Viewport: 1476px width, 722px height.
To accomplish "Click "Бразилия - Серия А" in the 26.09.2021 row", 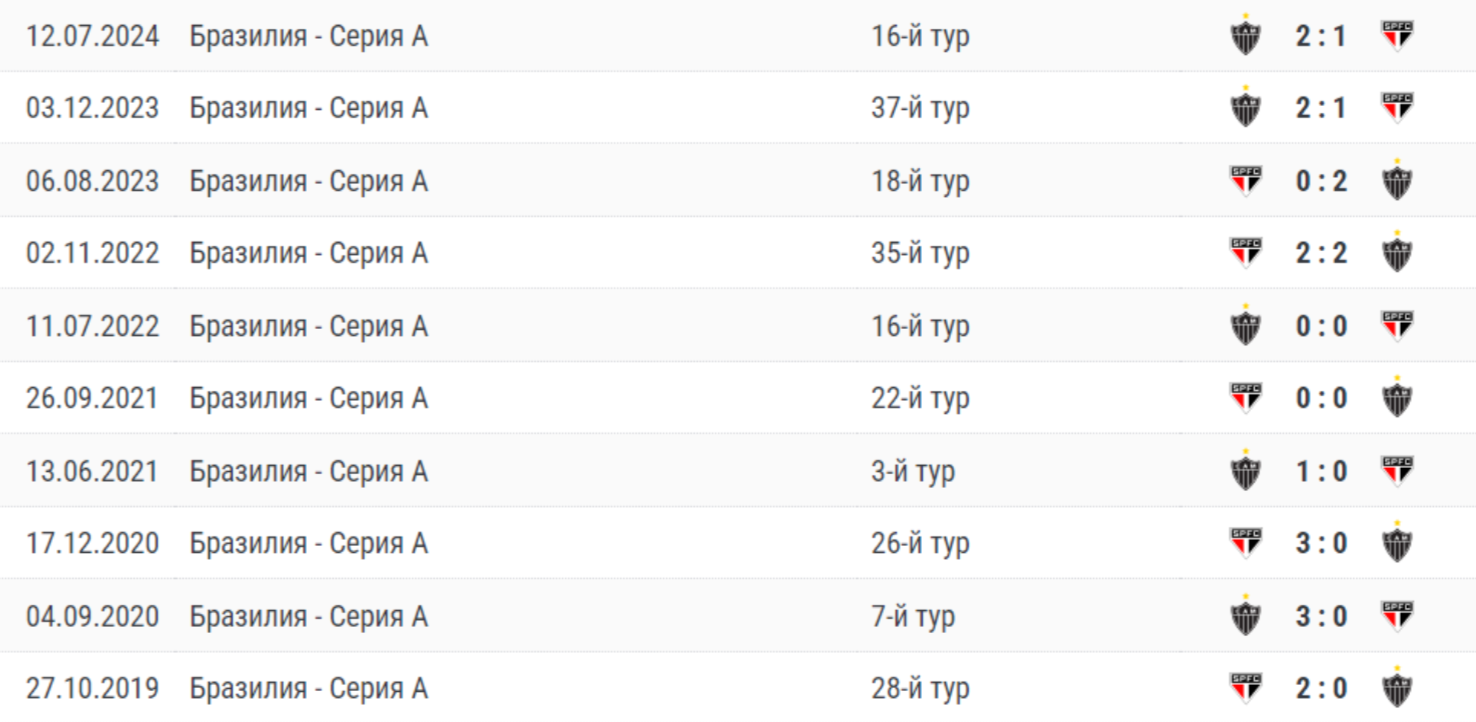I will tap(308, 398).
